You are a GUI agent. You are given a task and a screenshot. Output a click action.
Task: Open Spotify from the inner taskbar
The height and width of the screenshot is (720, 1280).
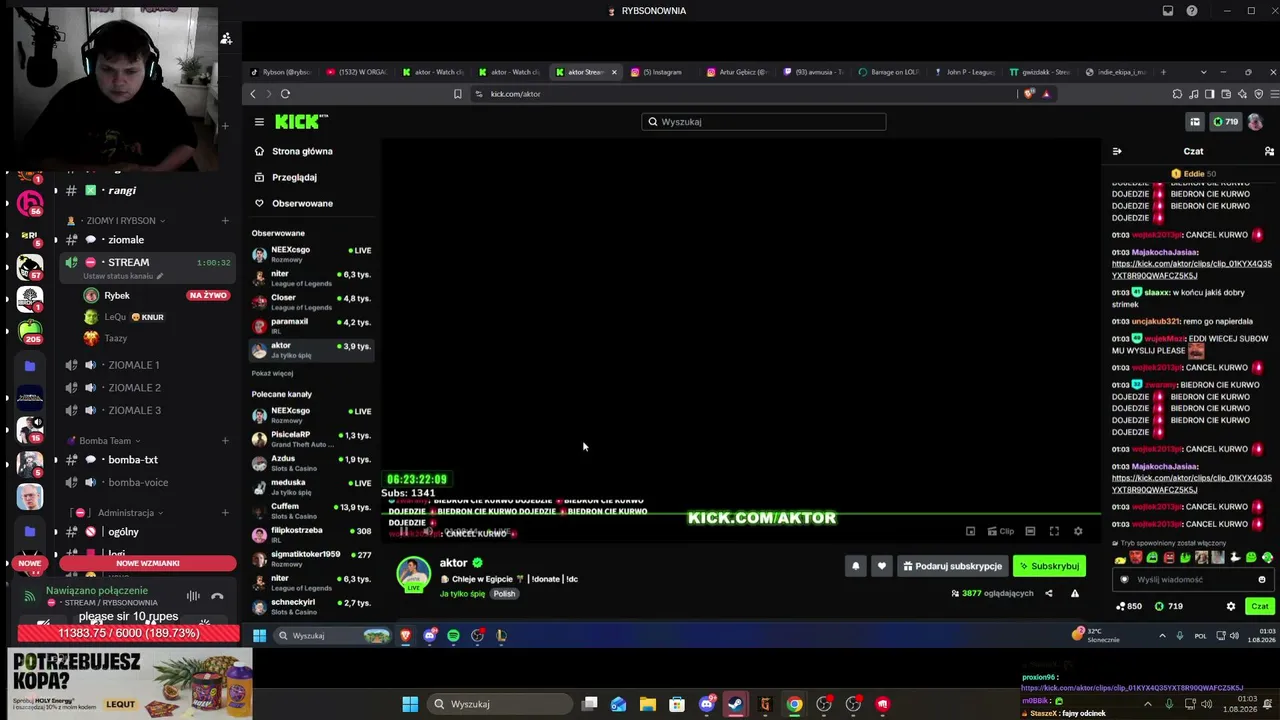[453, 636]
